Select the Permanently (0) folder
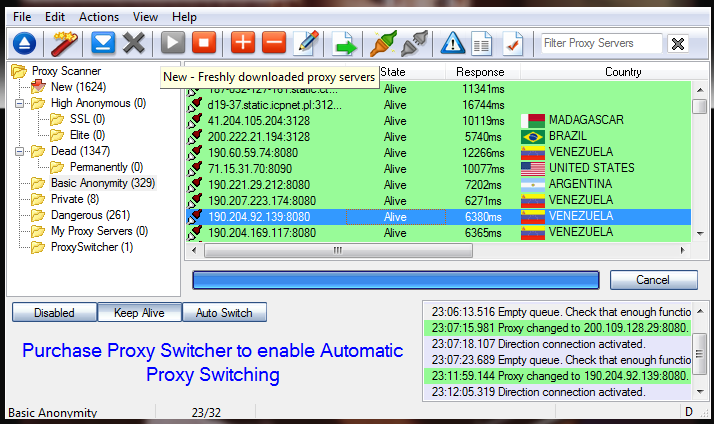718x425 pixels. pyautogui.click(x=106, y=167)
